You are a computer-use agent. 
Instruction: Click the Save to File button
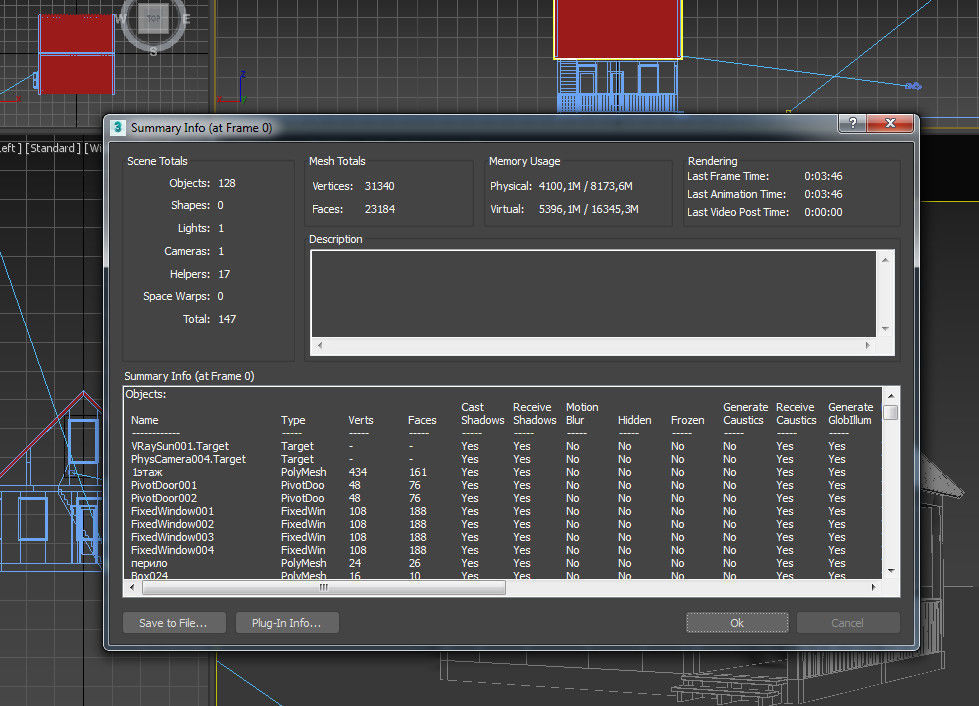[x=174, y=622]
